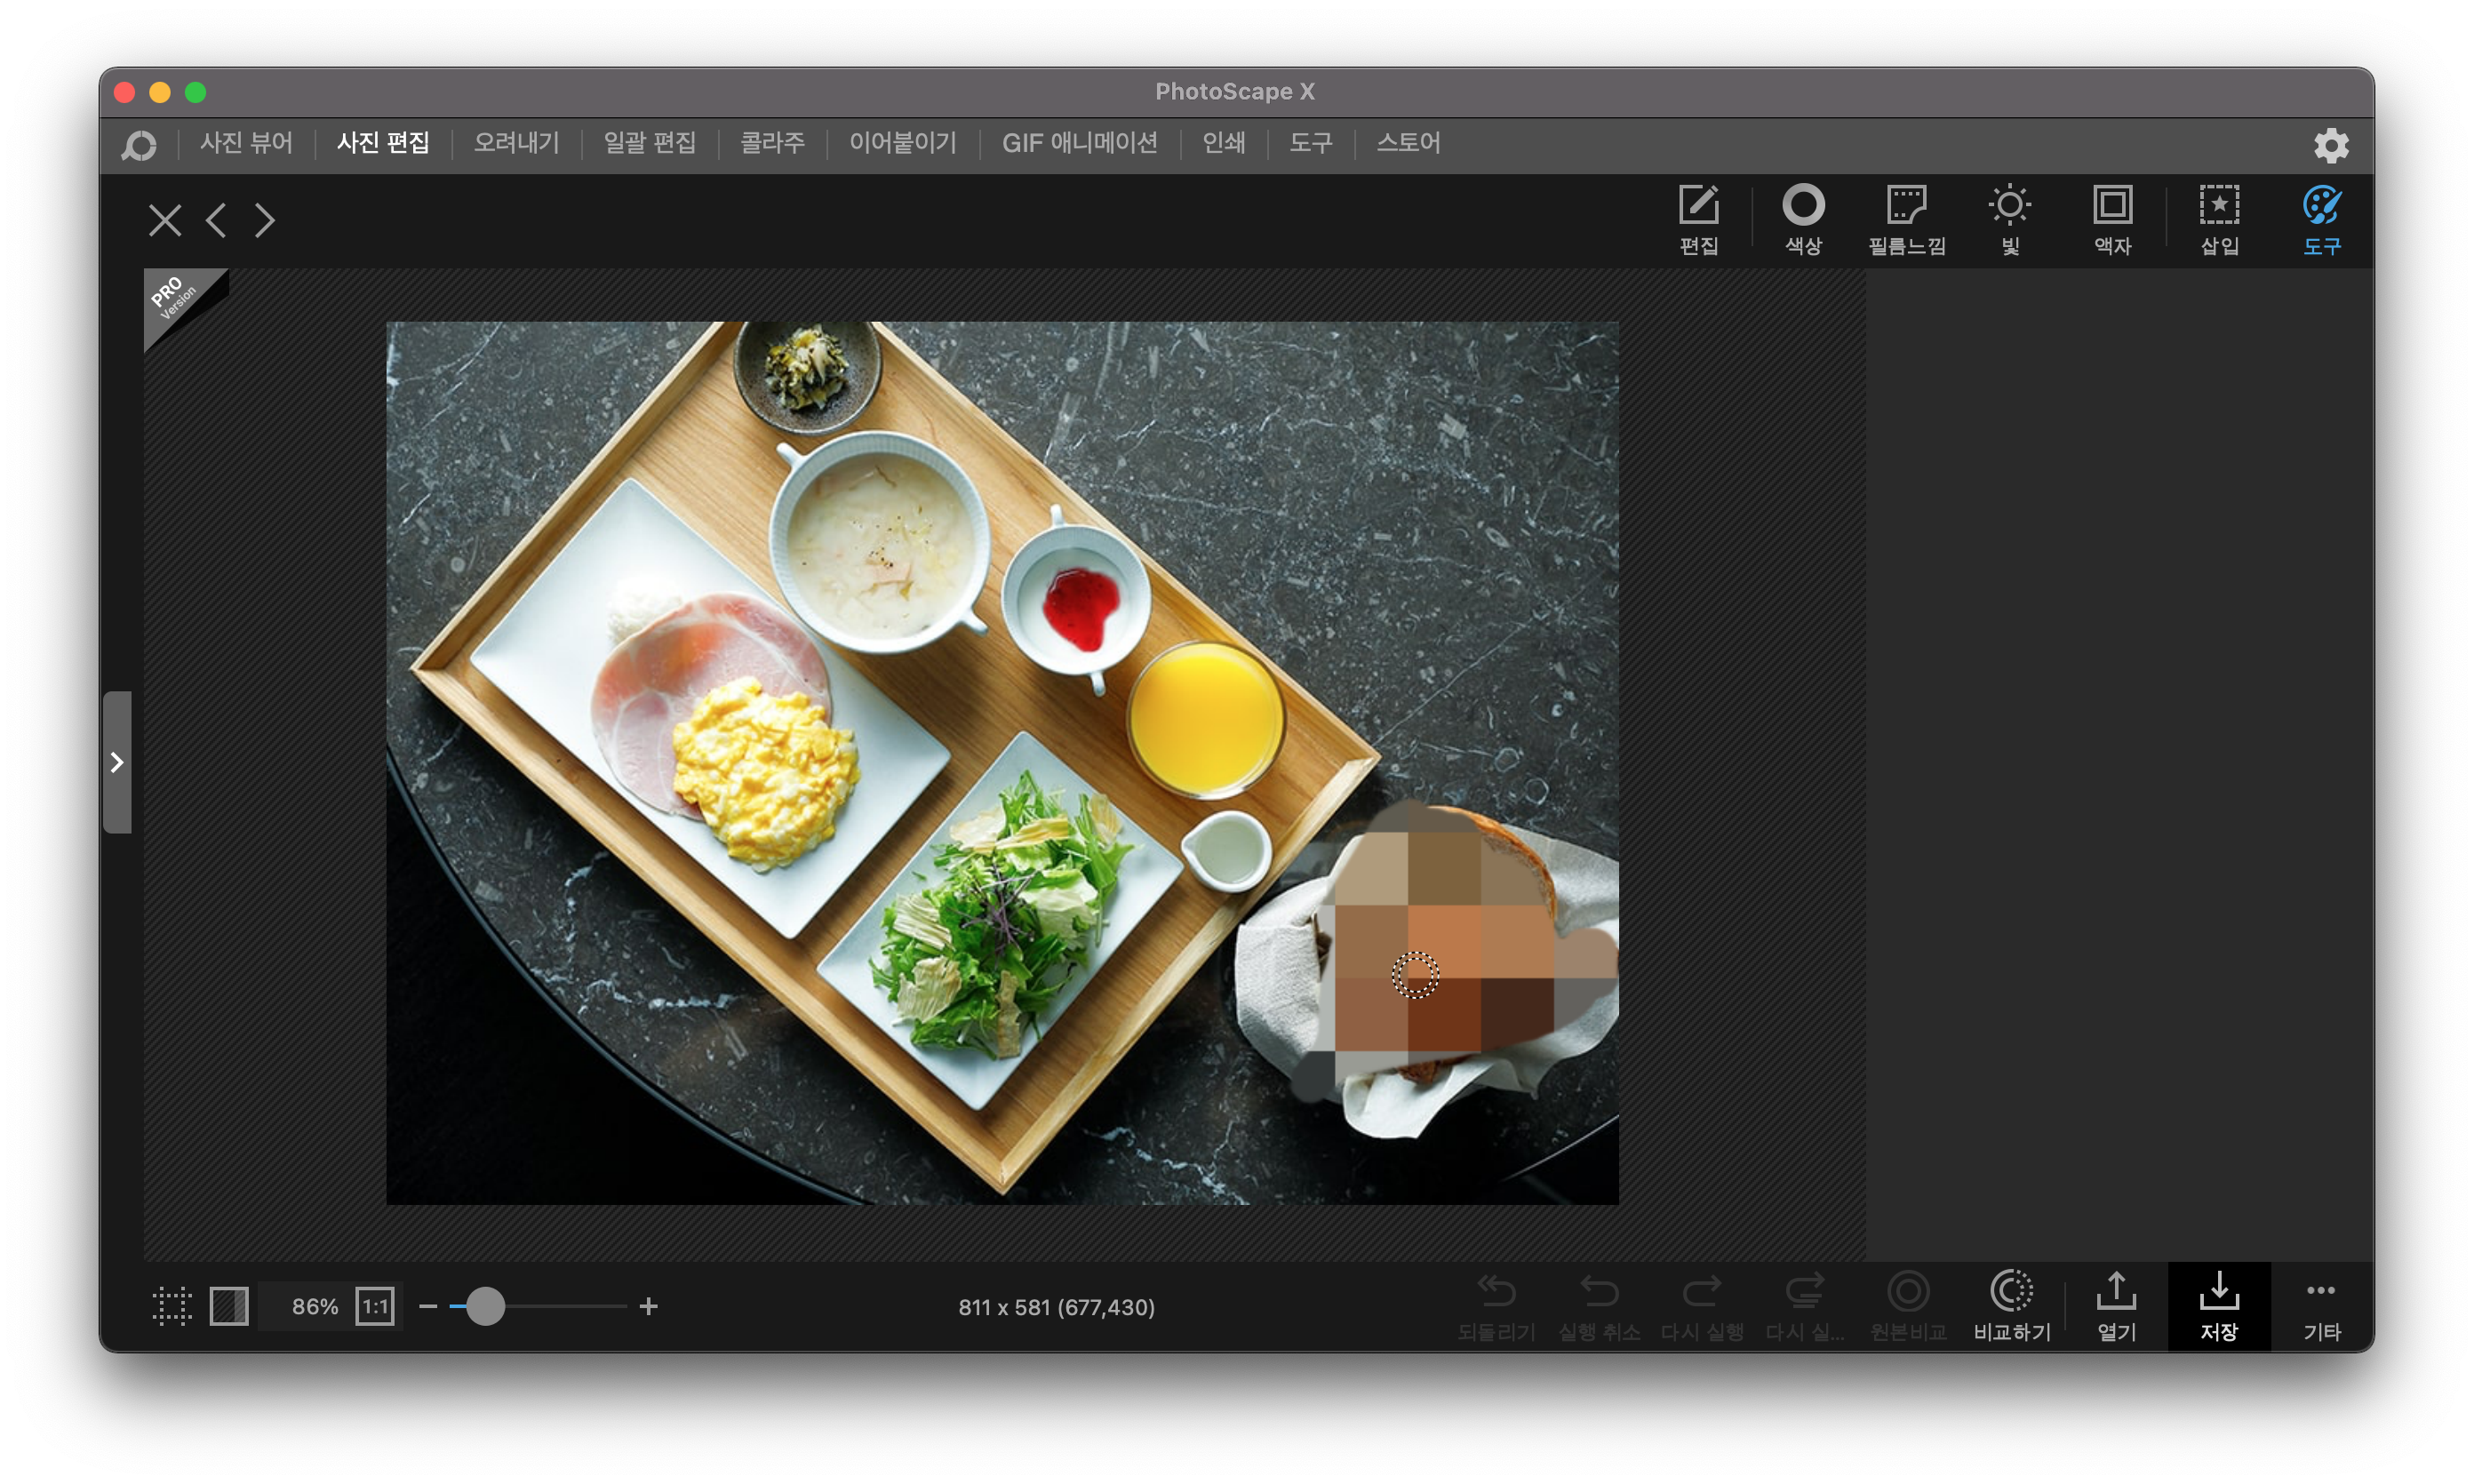
Task: Click the 열기 (Open) upload icon
Action: pos(2115,1292)
